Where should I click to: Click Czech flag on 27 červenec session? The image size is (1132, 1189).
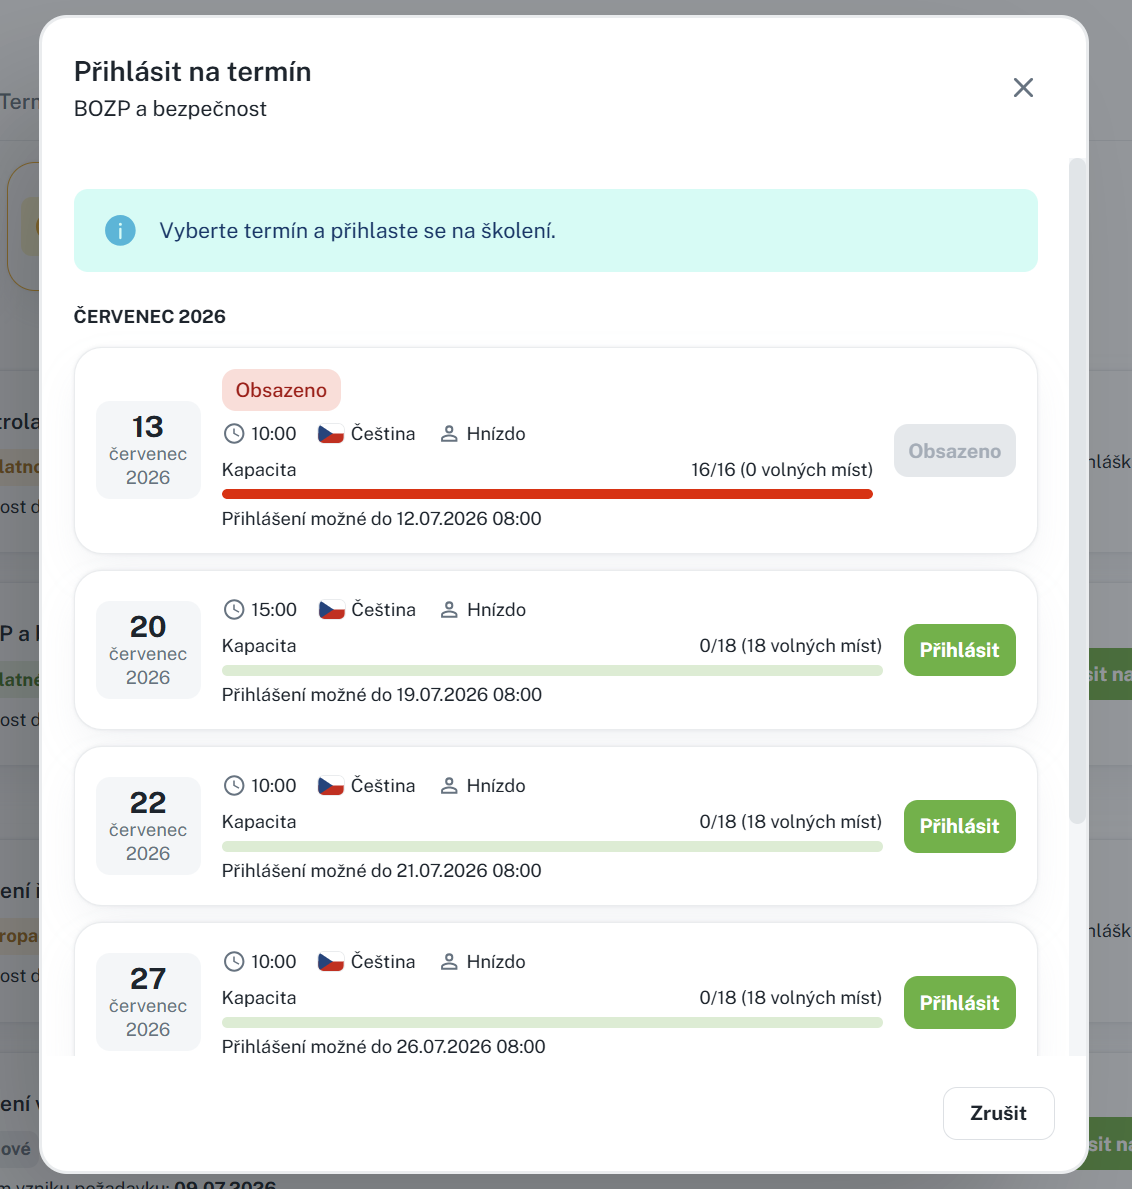pyautogui.click(x=331, y=962)
